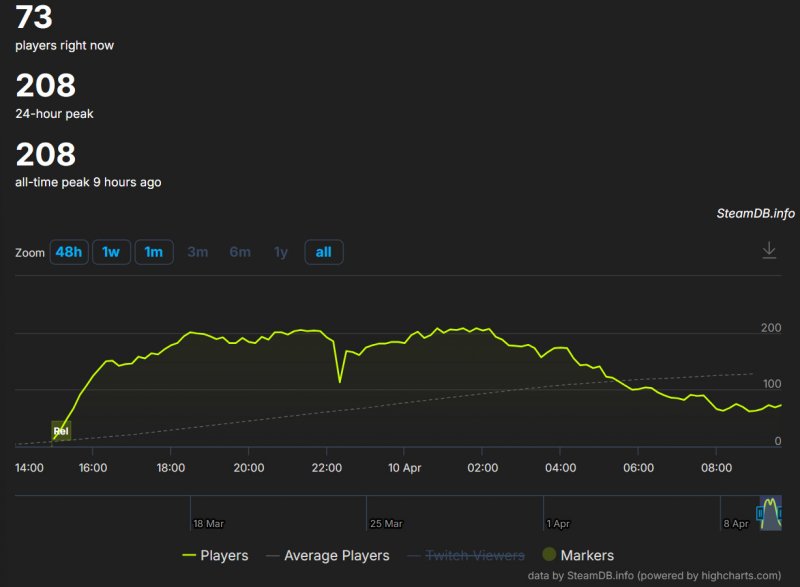Select the 48h zoom button
This screenshot has width=800, height=587.
pos(68,252)
